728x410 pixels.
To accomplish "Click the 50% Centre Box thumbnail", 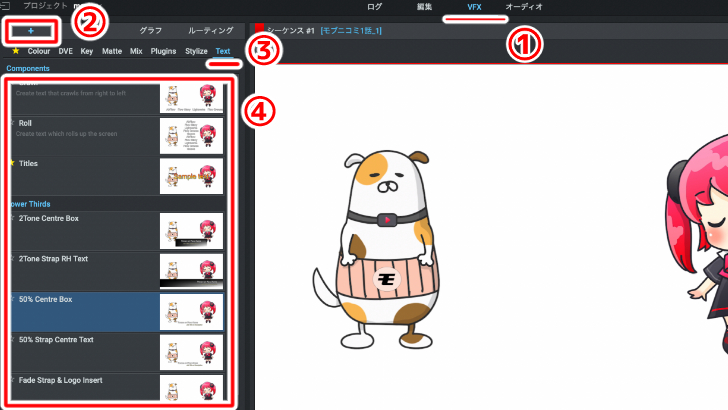I will (191, 312).
